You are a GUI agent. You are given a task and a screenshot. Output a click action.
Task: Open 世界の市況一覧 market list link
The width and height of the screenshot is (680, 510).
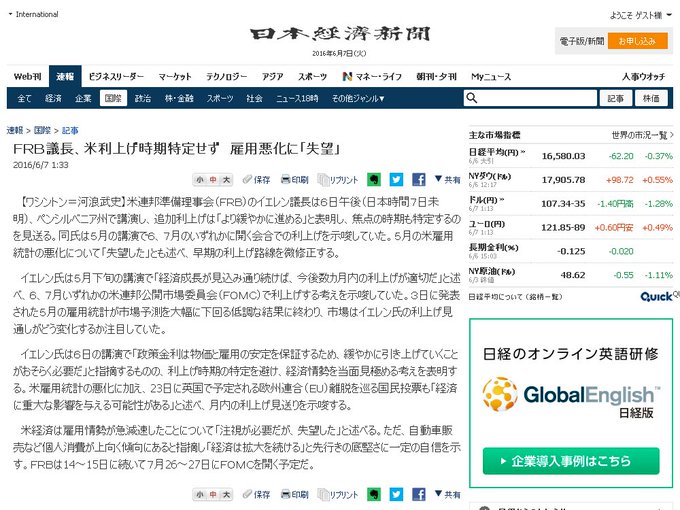(642, 135)
